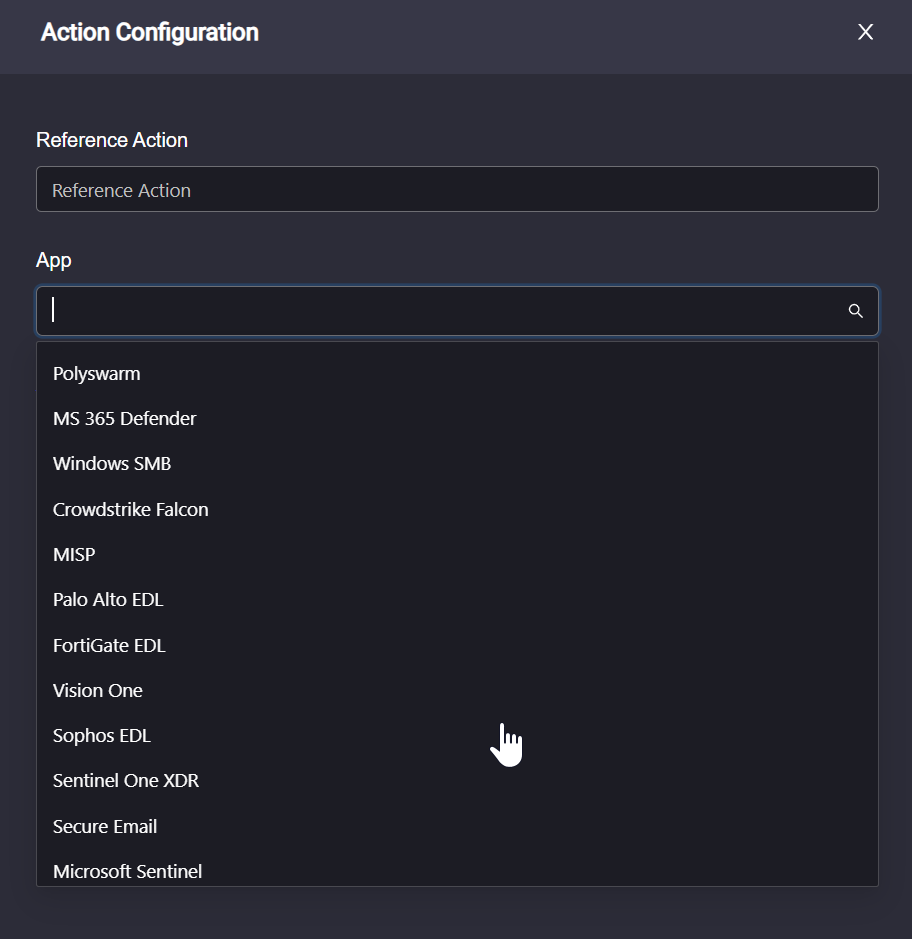The height and width of the screenshot is (939, 912).
Task: Choose Vision One app
Action: [x=457, y=690]
